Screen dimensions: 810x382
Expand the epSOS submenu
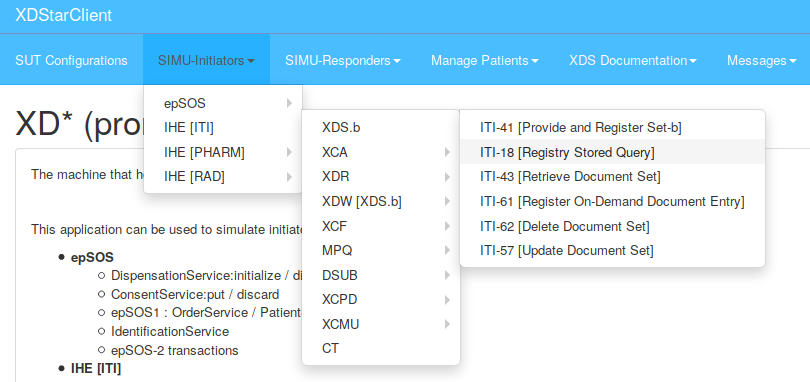coord(223,103)
